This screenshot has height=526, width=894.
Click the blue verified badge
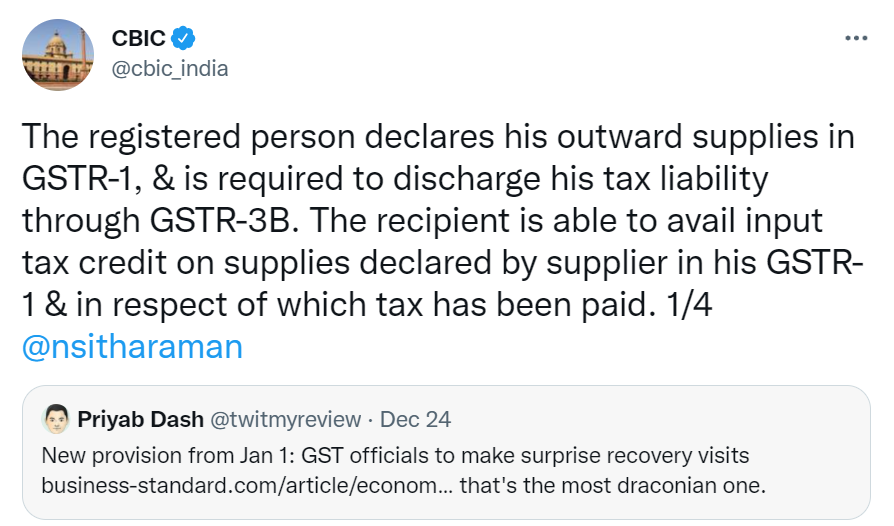[x=182, y=38]
